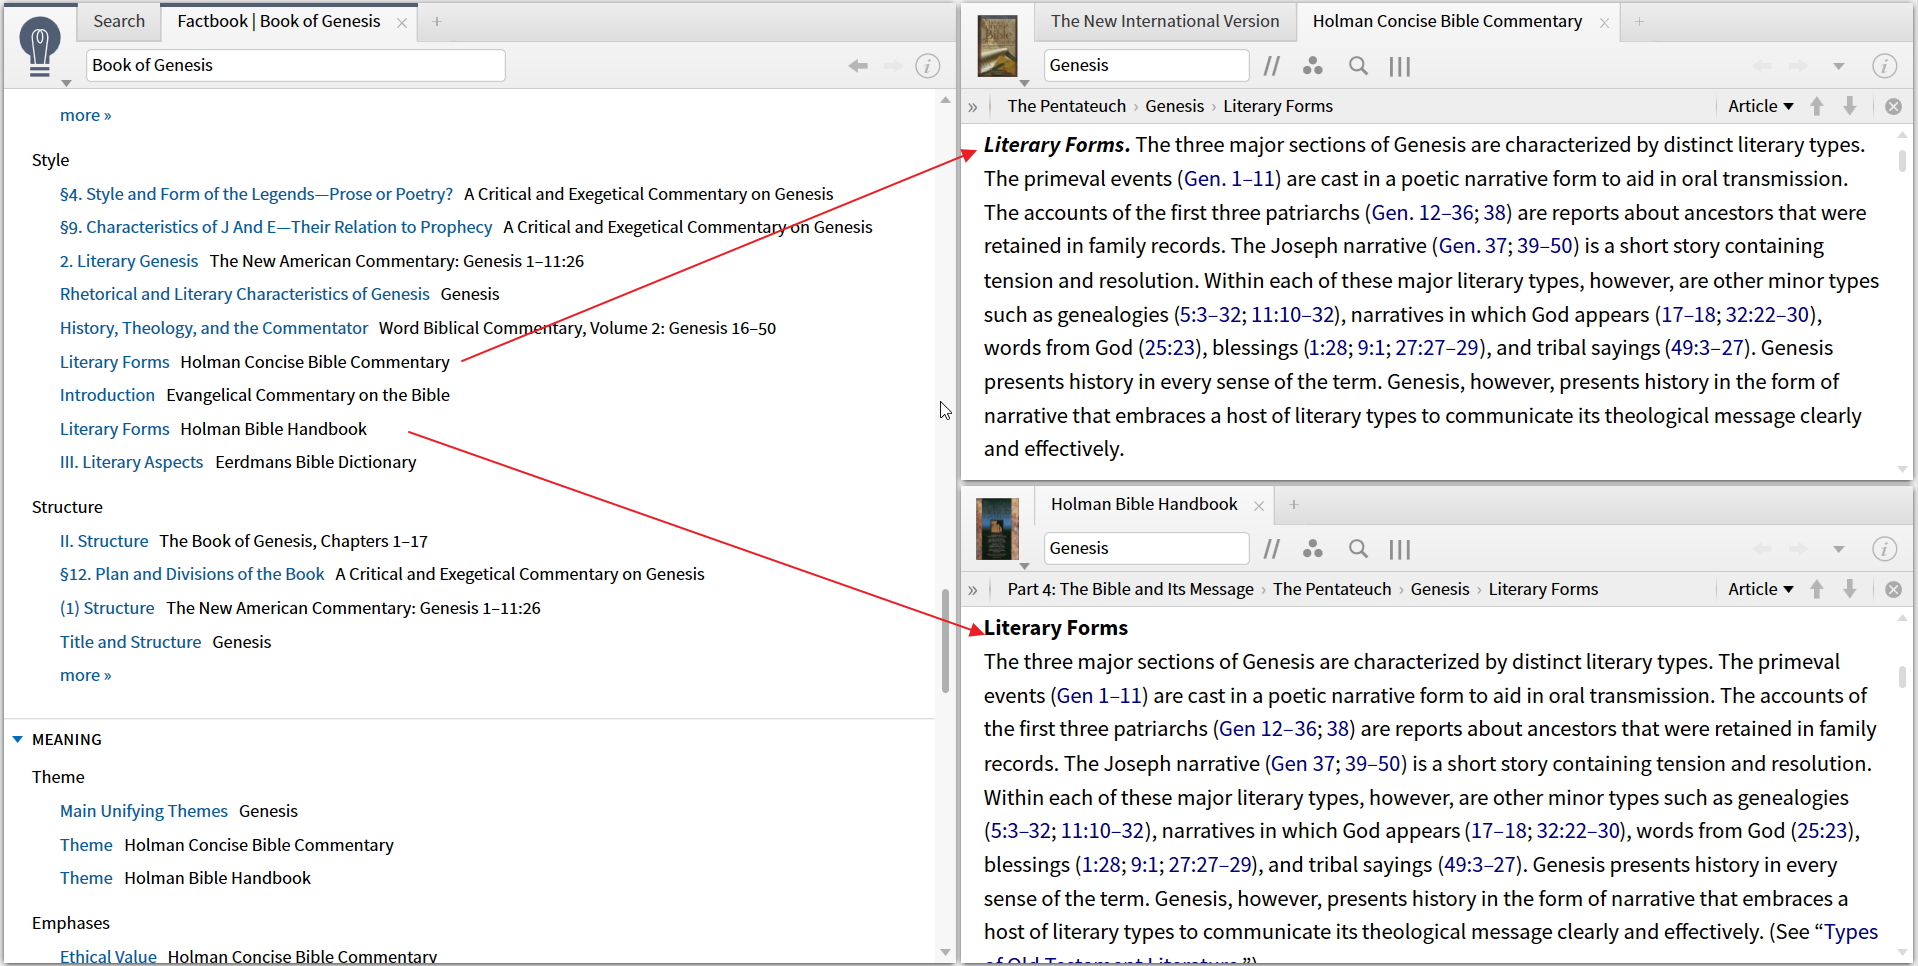Close locator bar in Concise Commentary panel
Image resolution: width=1918 pixels, height=966 pixels.
tap(1894, 107)
